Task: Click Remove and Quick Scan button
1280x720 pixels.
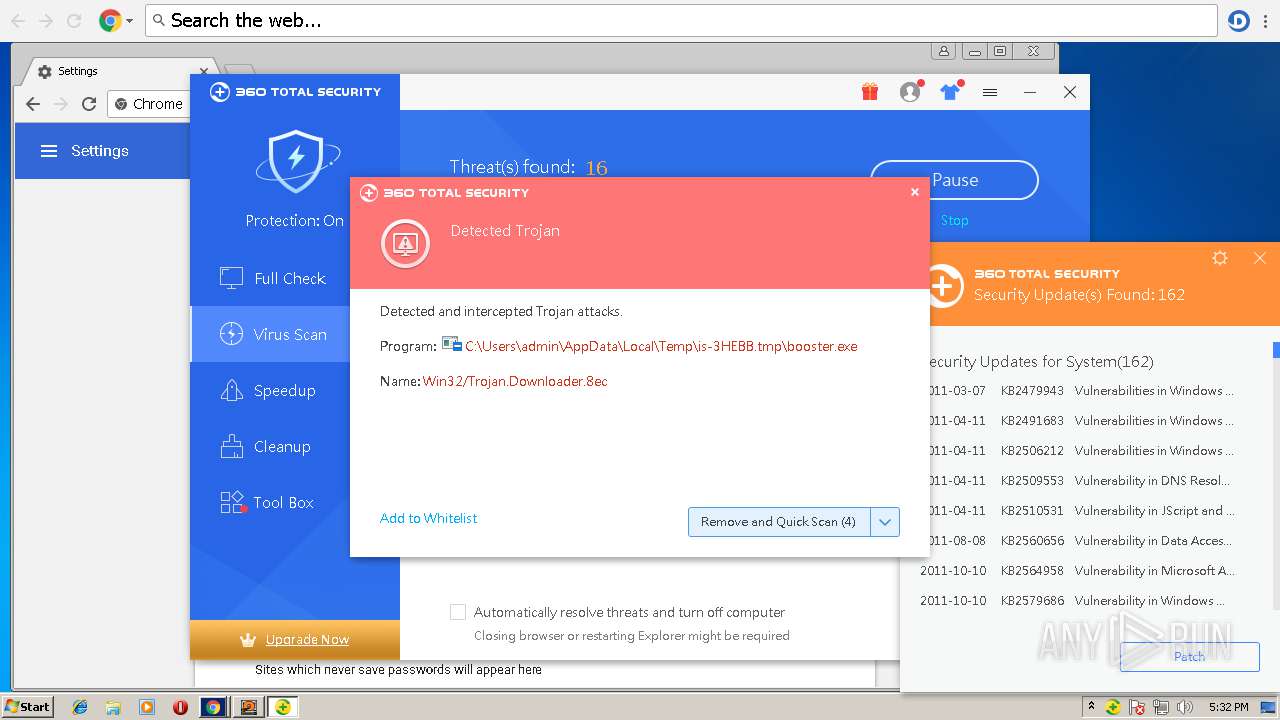Action: pyautogui.click(x=779, y=522)
